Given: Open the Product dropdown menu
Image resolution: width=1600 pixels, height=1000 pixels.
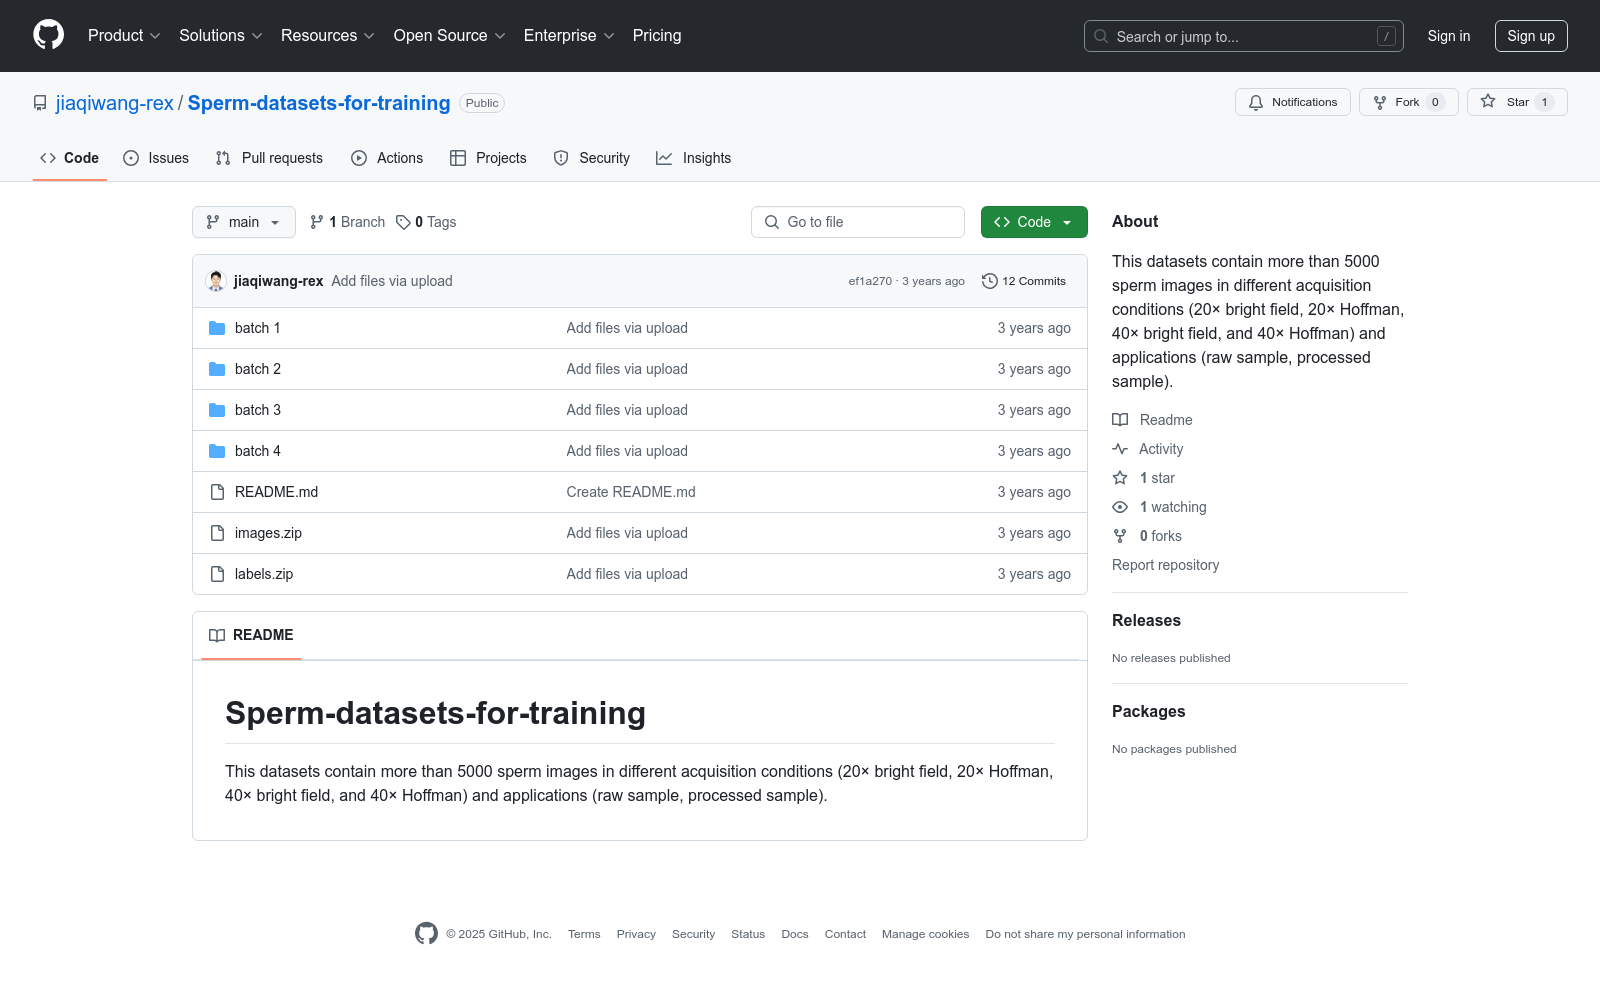Looking at the screenshot, I should (124, 35).
